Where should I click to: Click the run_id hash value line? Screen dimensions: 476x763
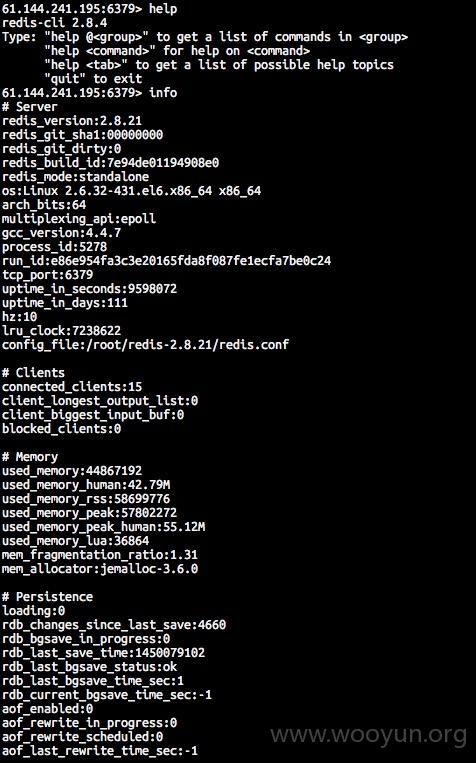pyautogui.click(x=166, y=261)
